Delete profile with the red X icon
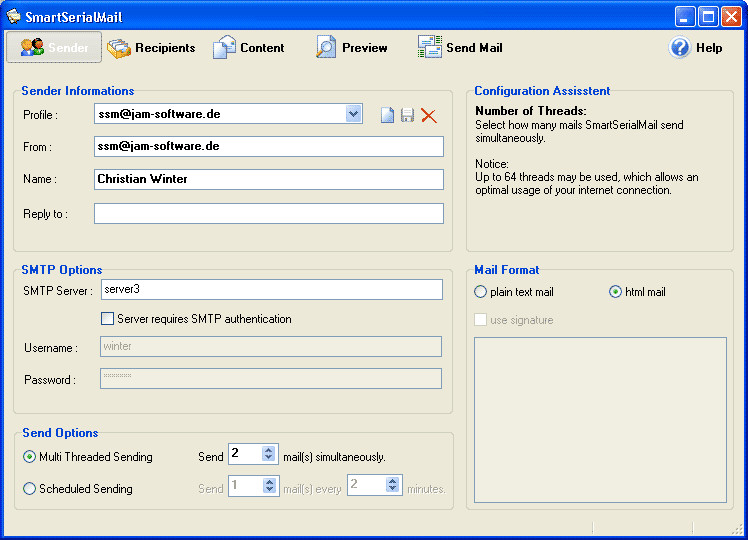The width and height of the screenshot is (748, 540). click(428, 115)
